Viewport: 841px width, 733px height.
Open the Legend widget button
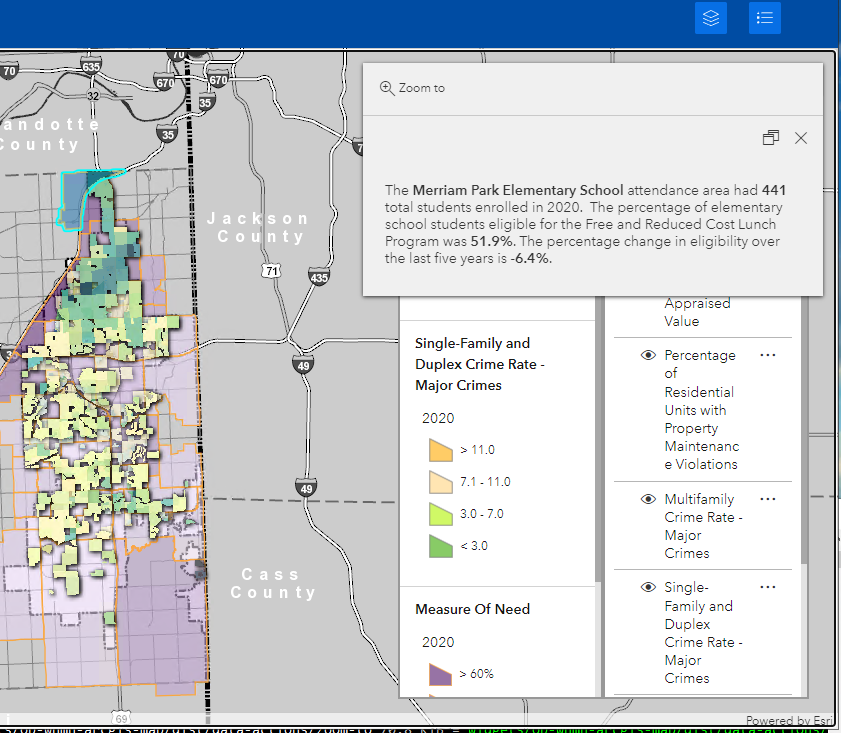764,18
